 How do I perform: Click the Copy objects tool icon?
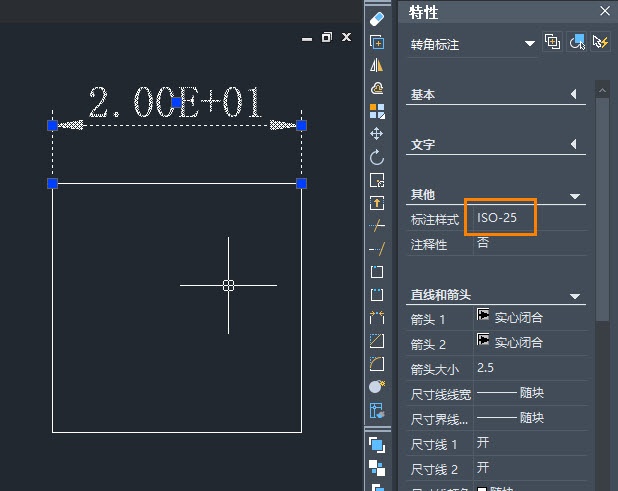(x=377, y=42)
